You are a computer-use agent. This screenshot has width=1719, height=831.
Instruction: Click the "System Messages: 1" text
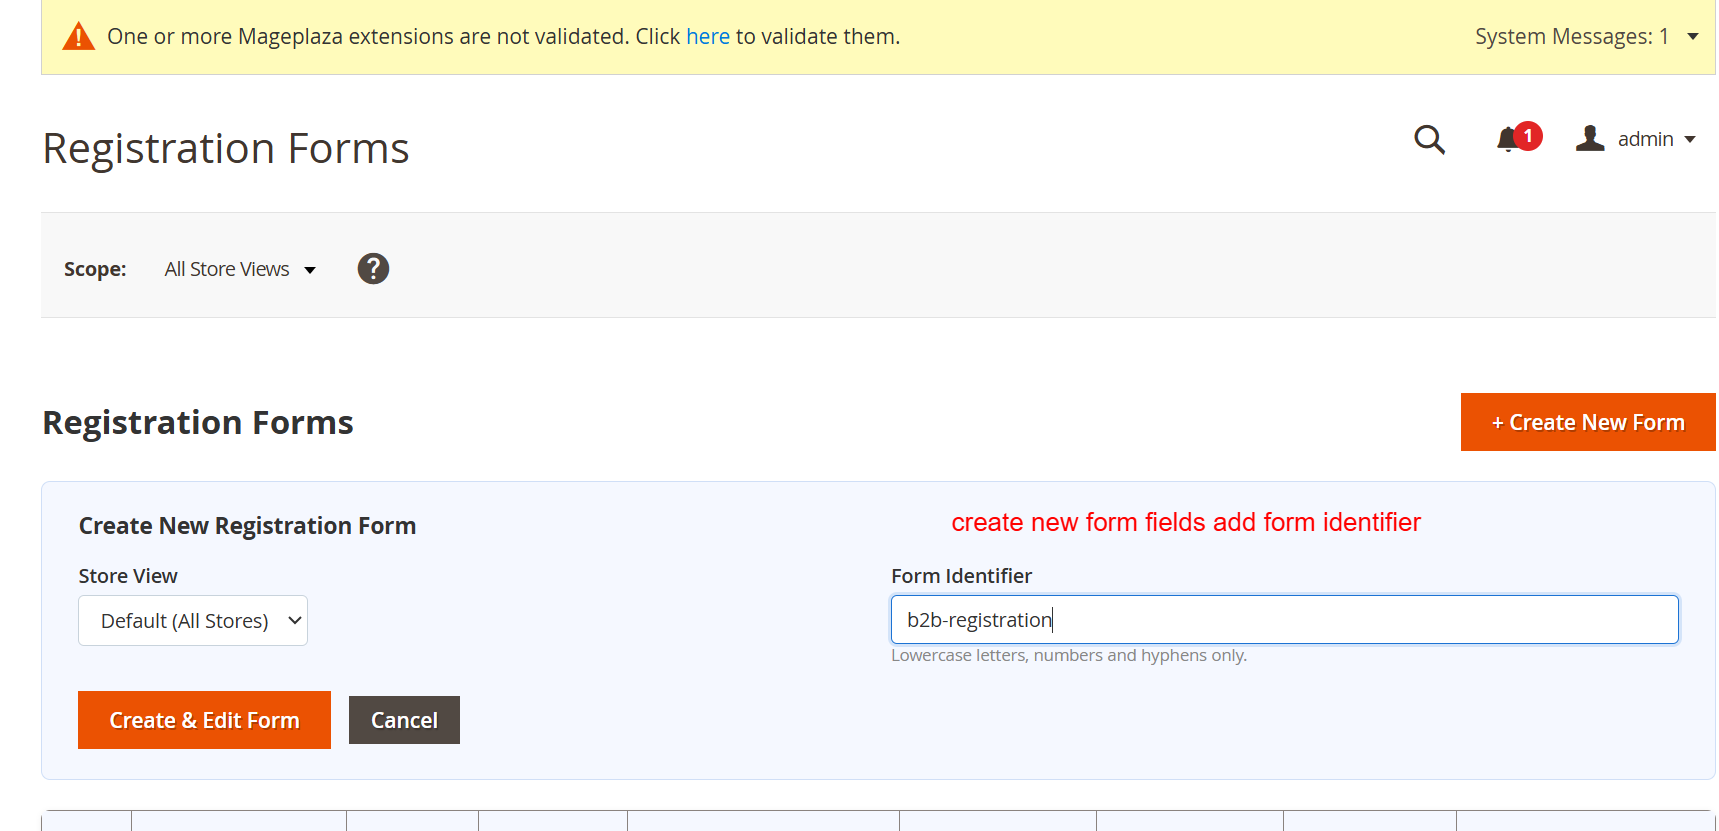point(1571,37)
